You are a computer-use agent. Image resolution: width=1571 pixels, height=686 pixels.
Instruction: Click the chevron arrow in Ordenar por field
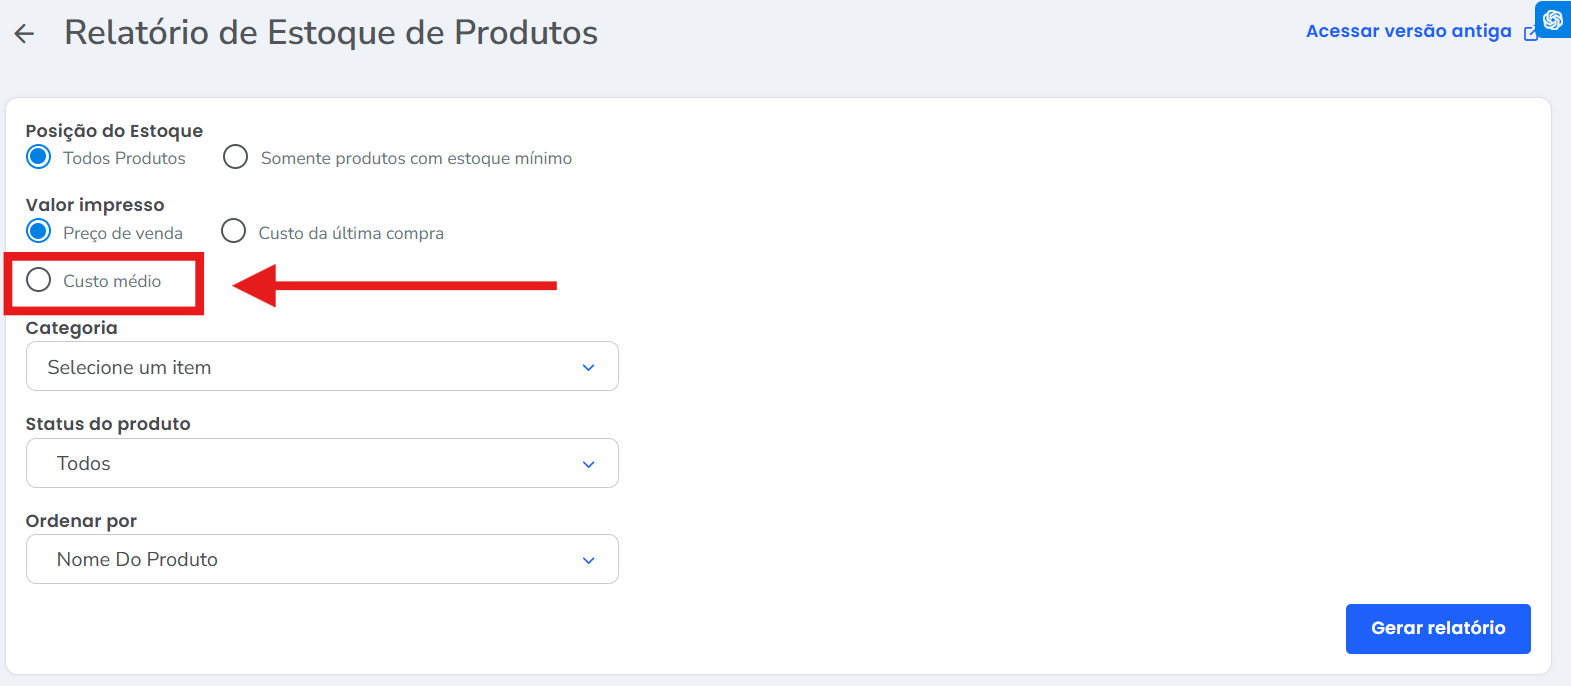tap(588, 560)
